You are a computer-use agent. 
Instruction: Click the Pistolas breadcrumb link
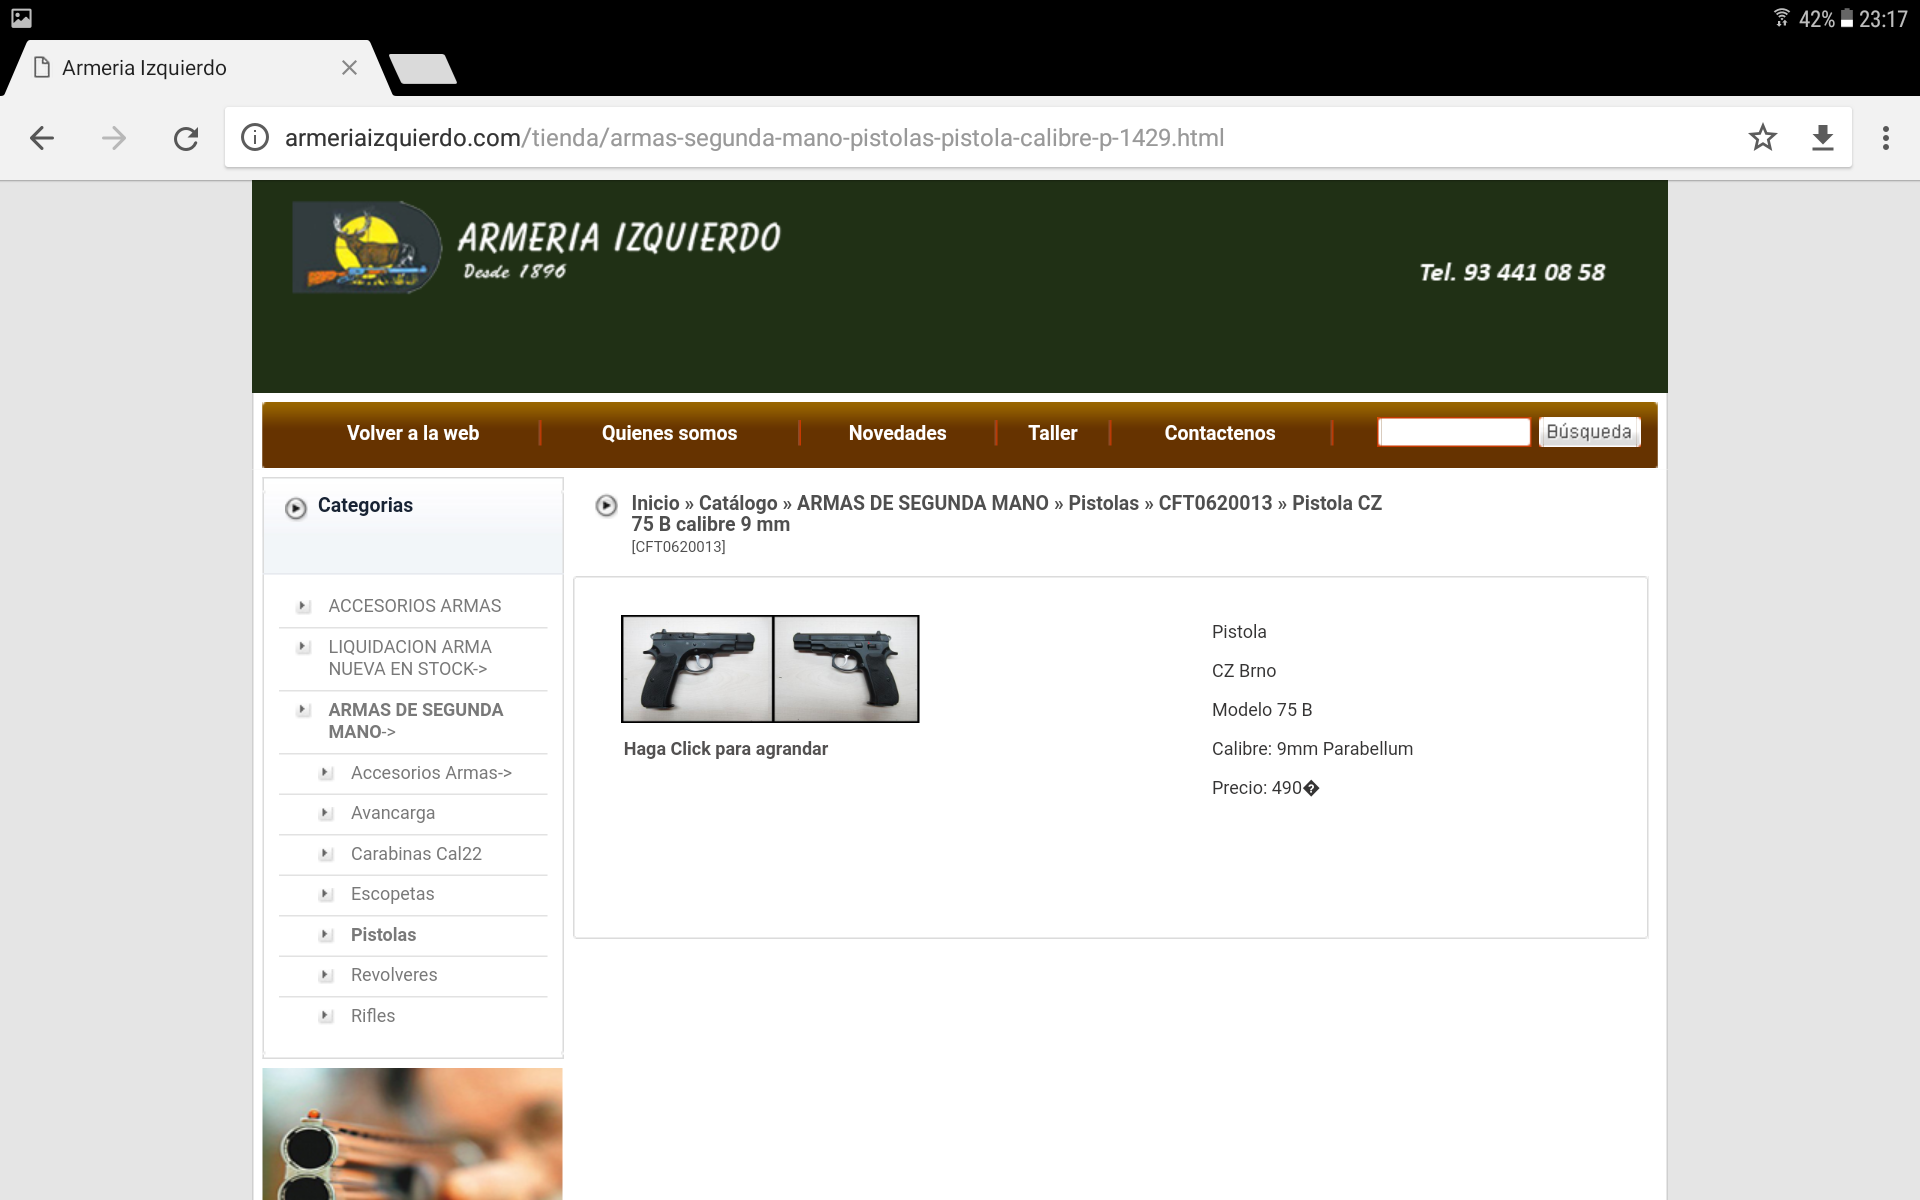(1103, 503)
